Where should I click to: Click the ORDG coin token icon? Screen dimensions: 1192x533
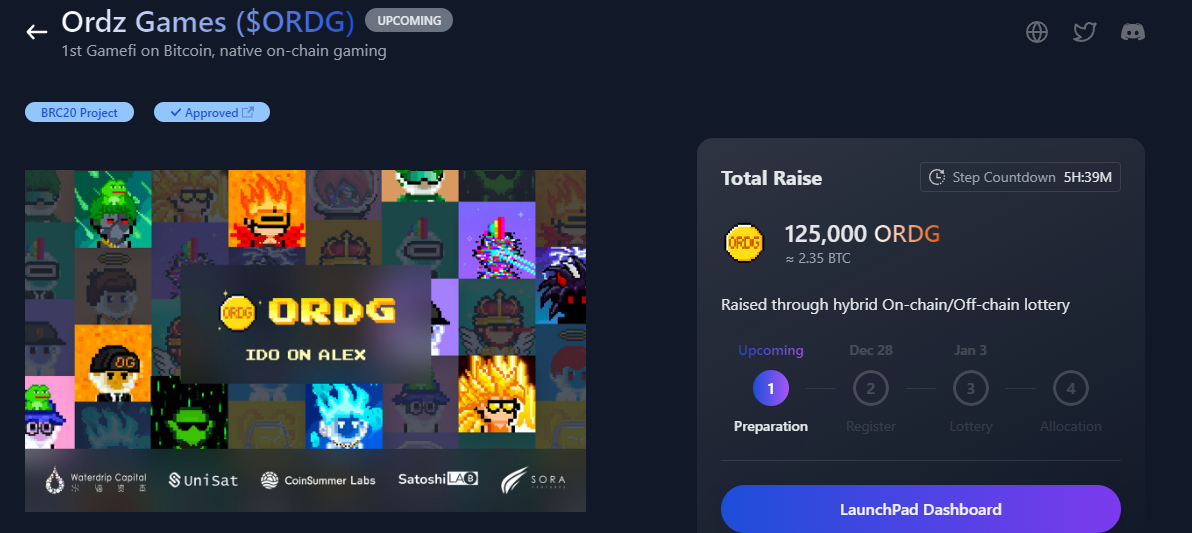point(744,243)
